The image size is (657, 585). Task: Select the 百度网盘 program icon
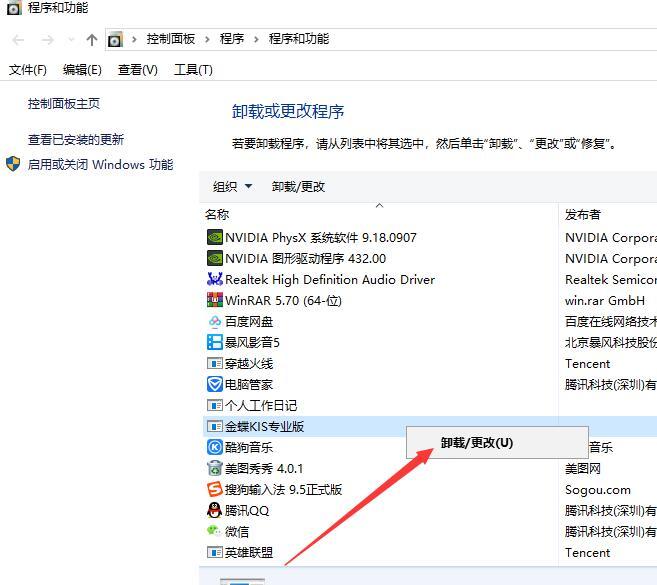click(x=214, y=322)
